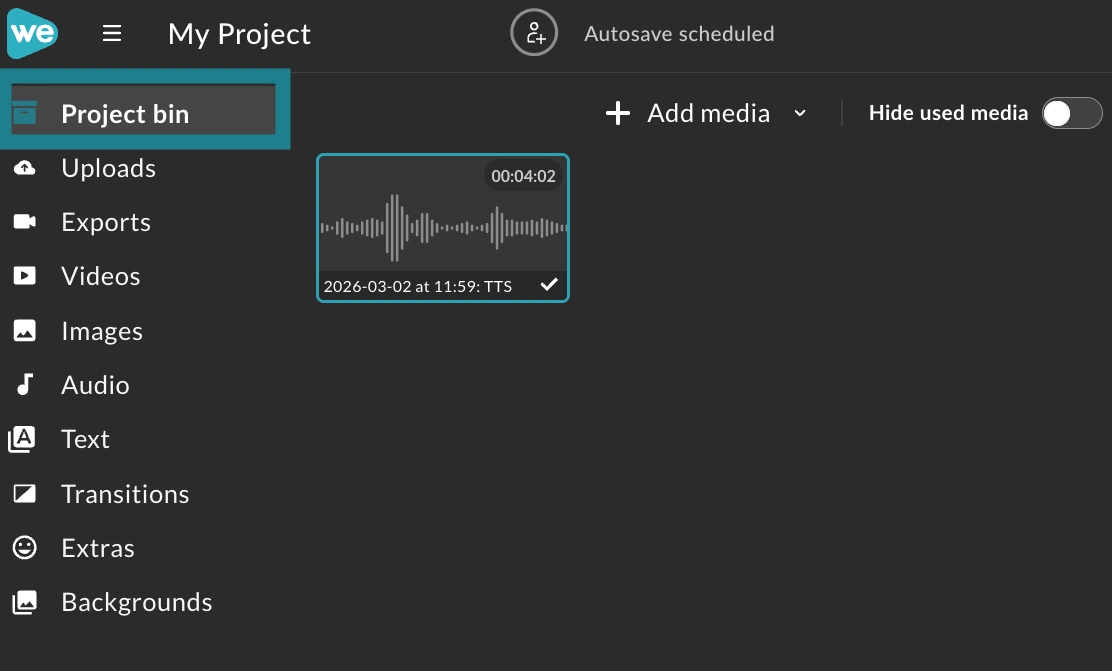Click the Add media label
The width and height of the screenshot is (1112, 671).
pyautogui.click(x=708, y=113)
